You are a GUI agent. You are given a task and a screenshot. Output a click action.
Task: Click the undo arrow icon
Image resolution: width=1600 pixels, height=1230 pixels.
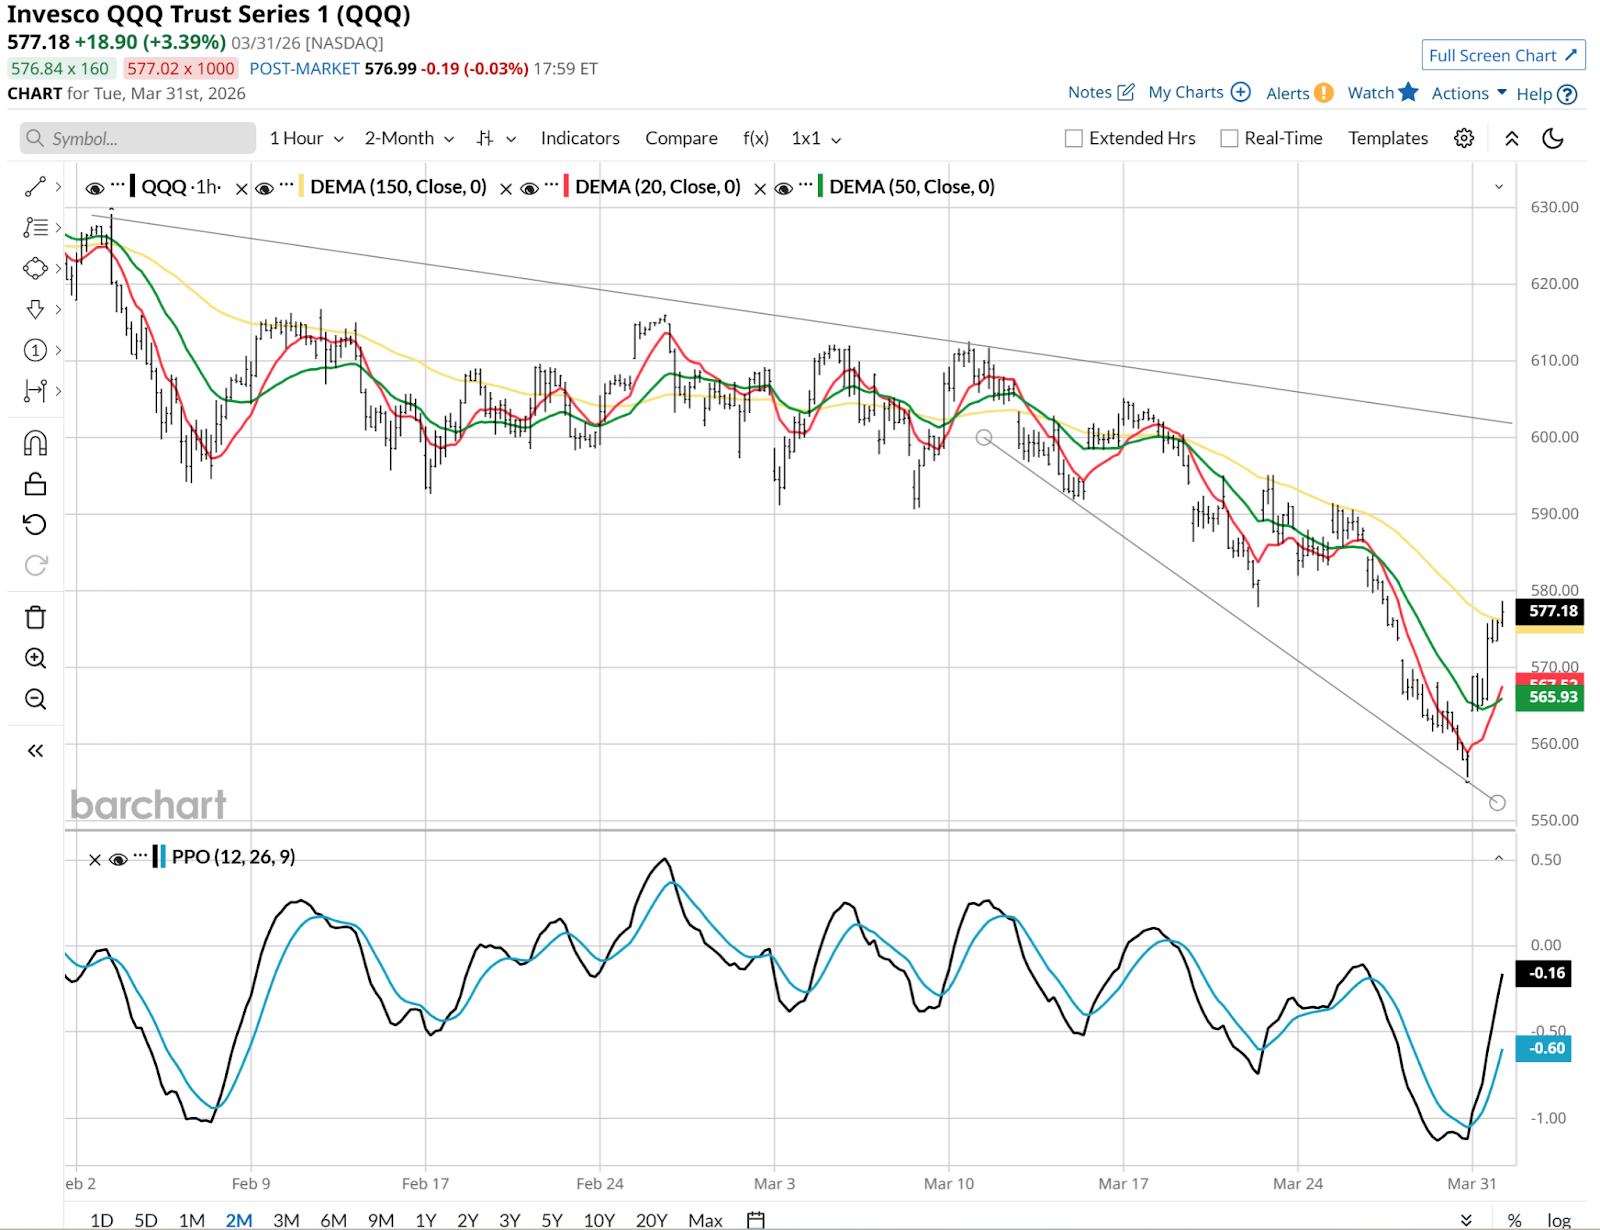click(35, 525)
